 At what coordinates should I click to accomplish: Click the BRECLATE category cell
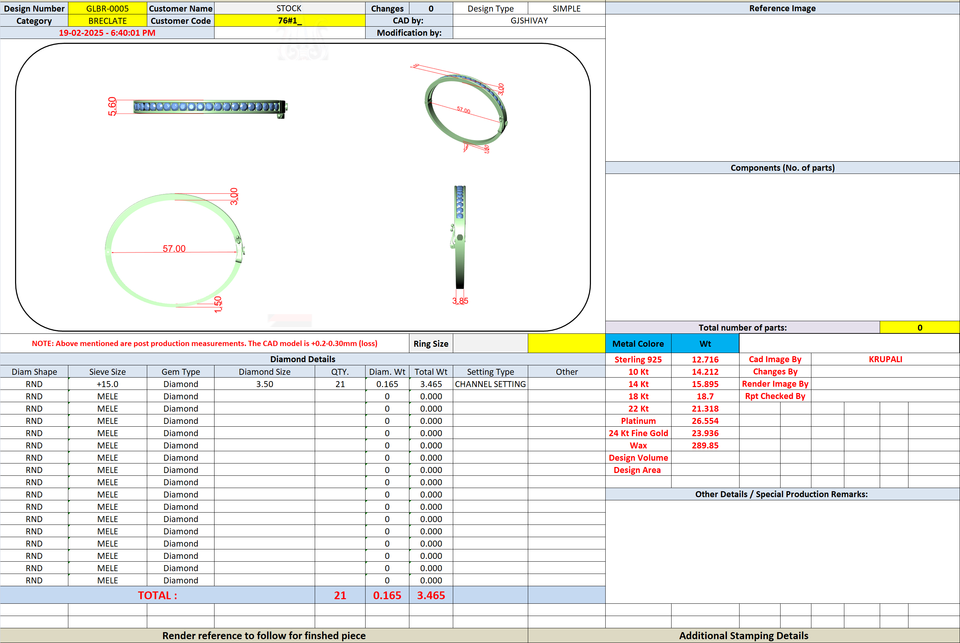pos(107,21)
